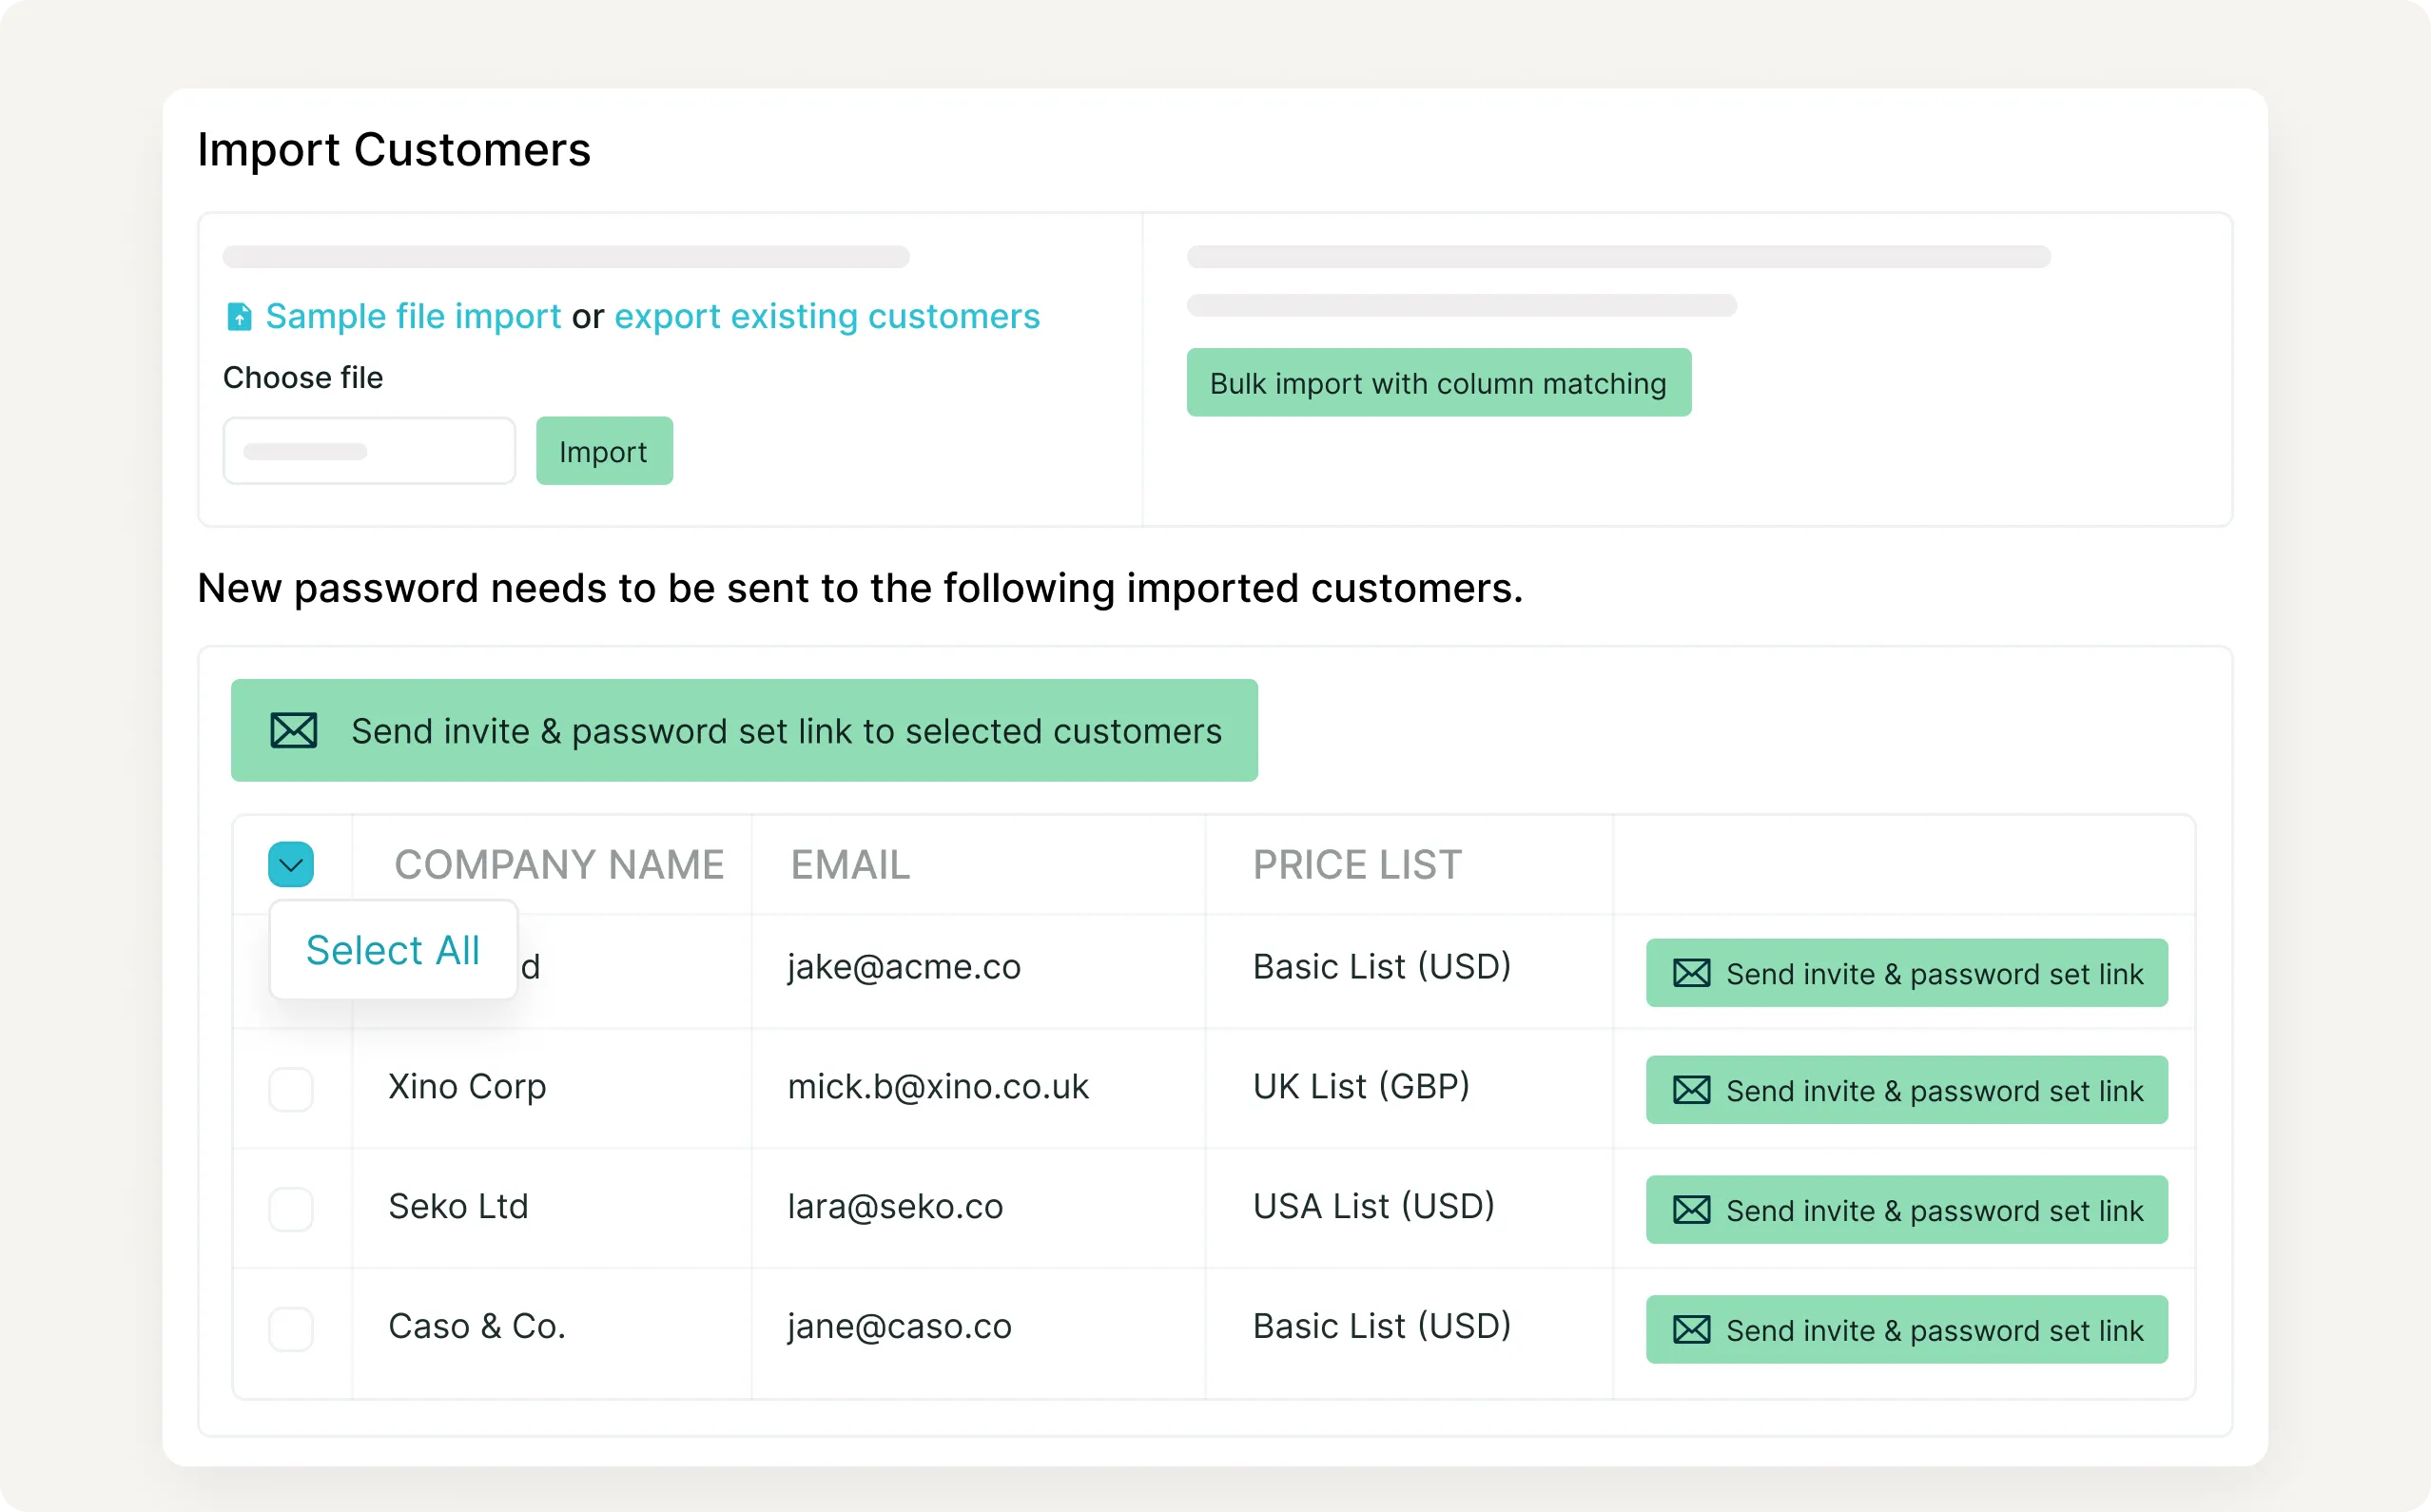Click envelope icon in bulk send invite button
2431x1512 pixels.
coord(294,731)
